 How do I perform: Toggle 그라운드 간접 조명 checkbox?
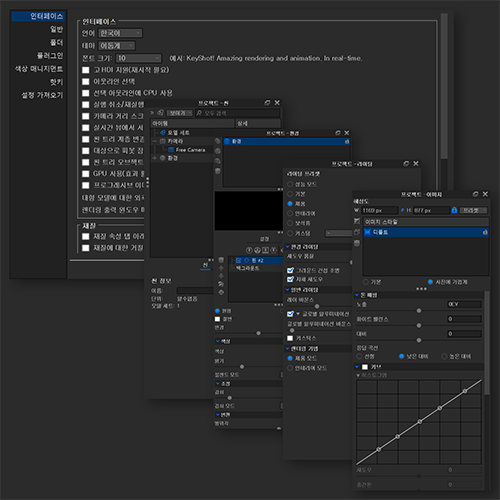pos(290,270)
